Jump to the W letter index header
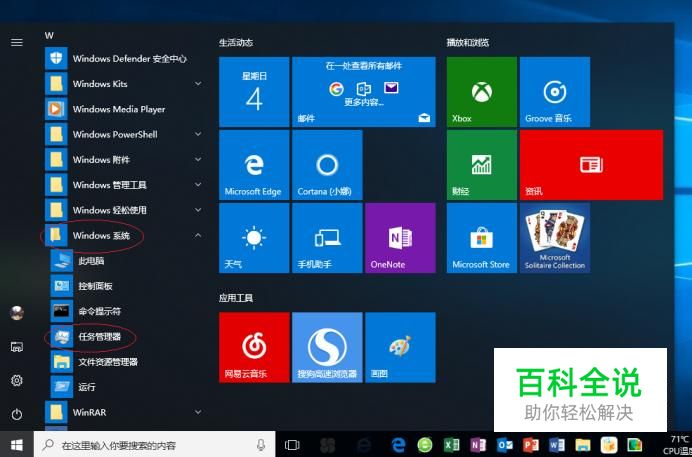 coord(49,36)
